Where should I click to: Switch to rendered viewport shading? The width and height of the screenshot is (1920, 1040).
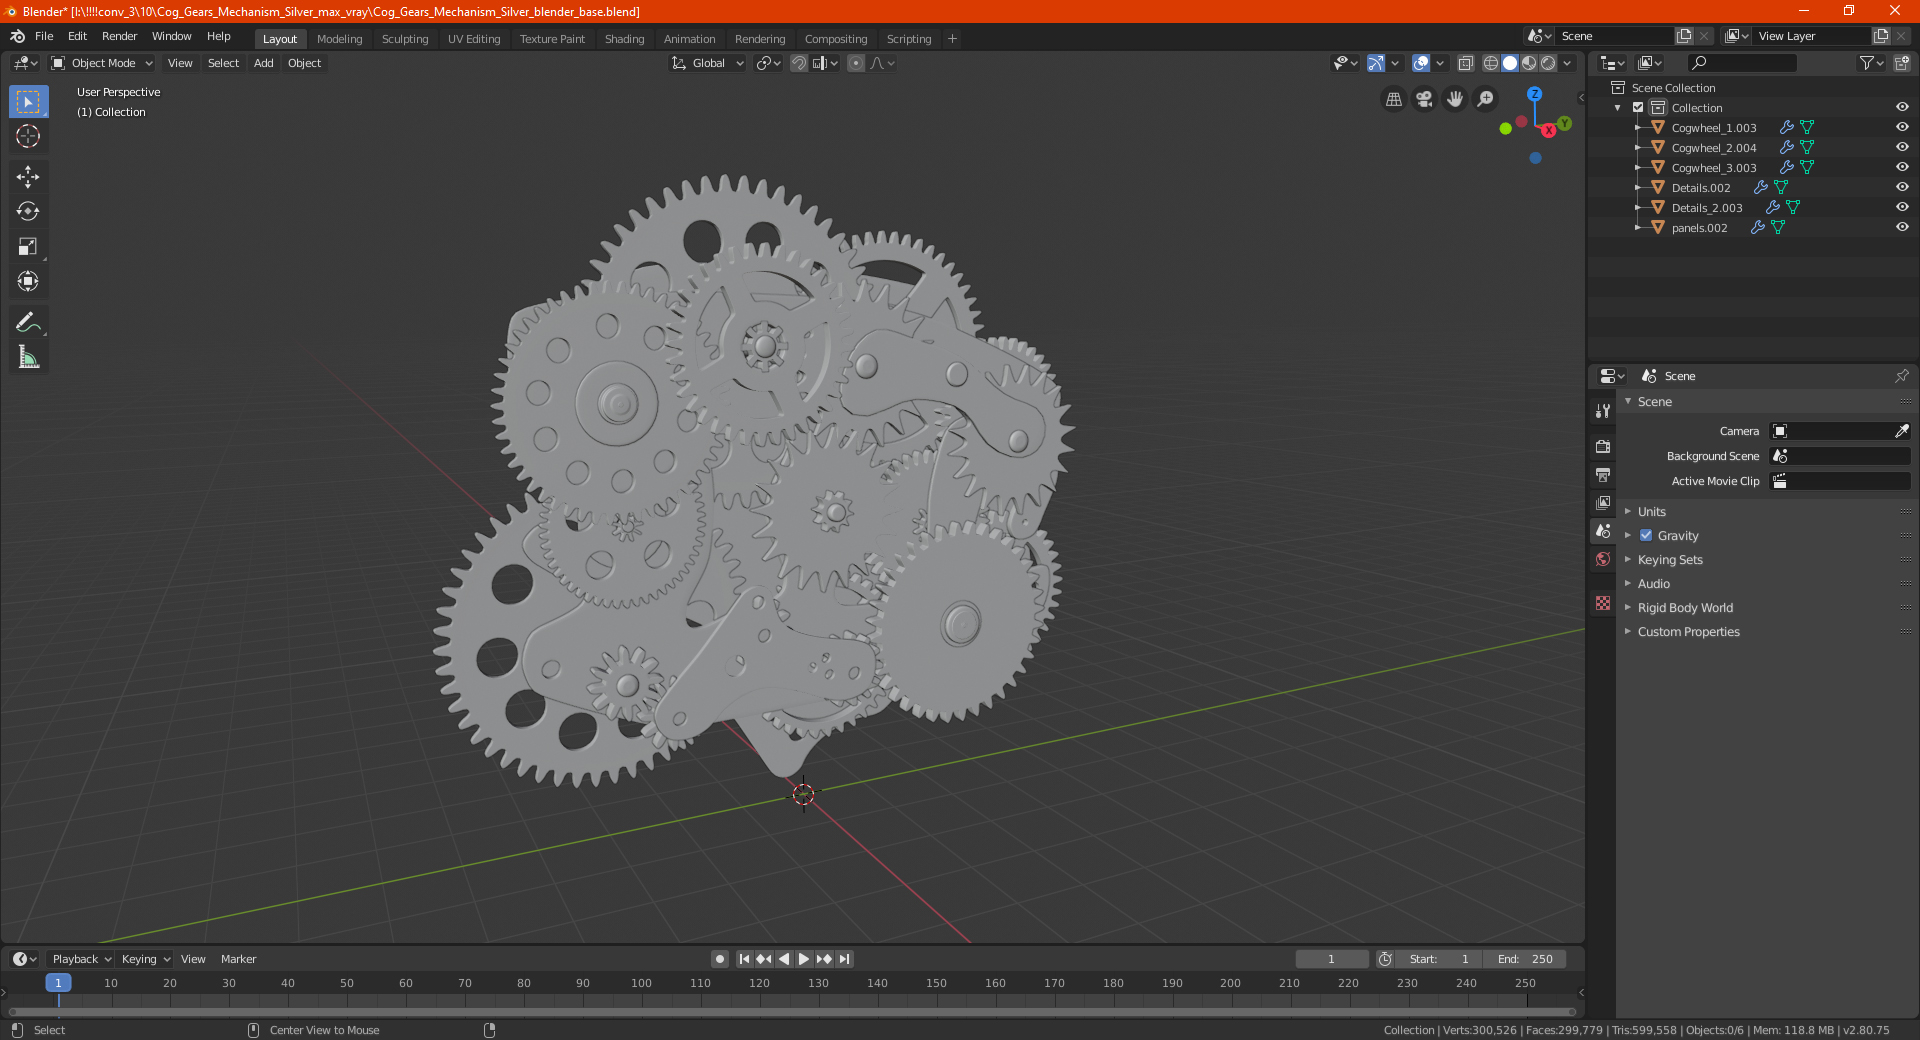(x=1548, y=63)
